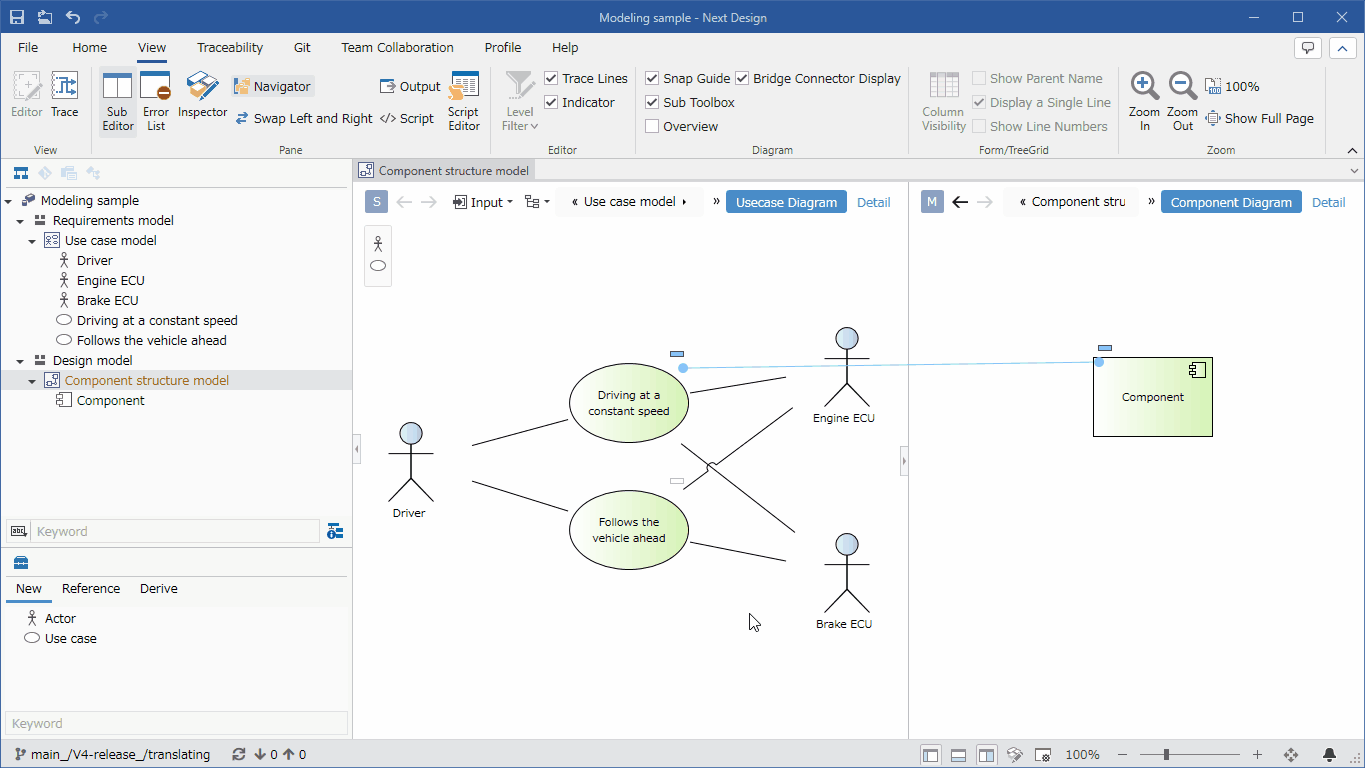
Task: Click the minus zoom button in status bar
Action: coord(1122,755)
